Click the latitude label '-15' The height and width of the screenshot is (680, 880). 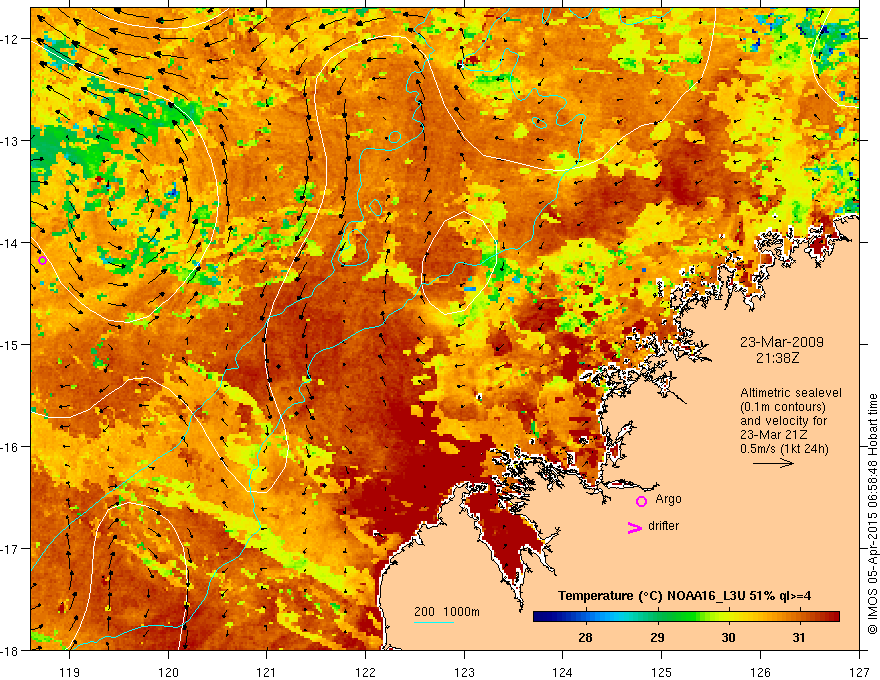click(11, 344)
